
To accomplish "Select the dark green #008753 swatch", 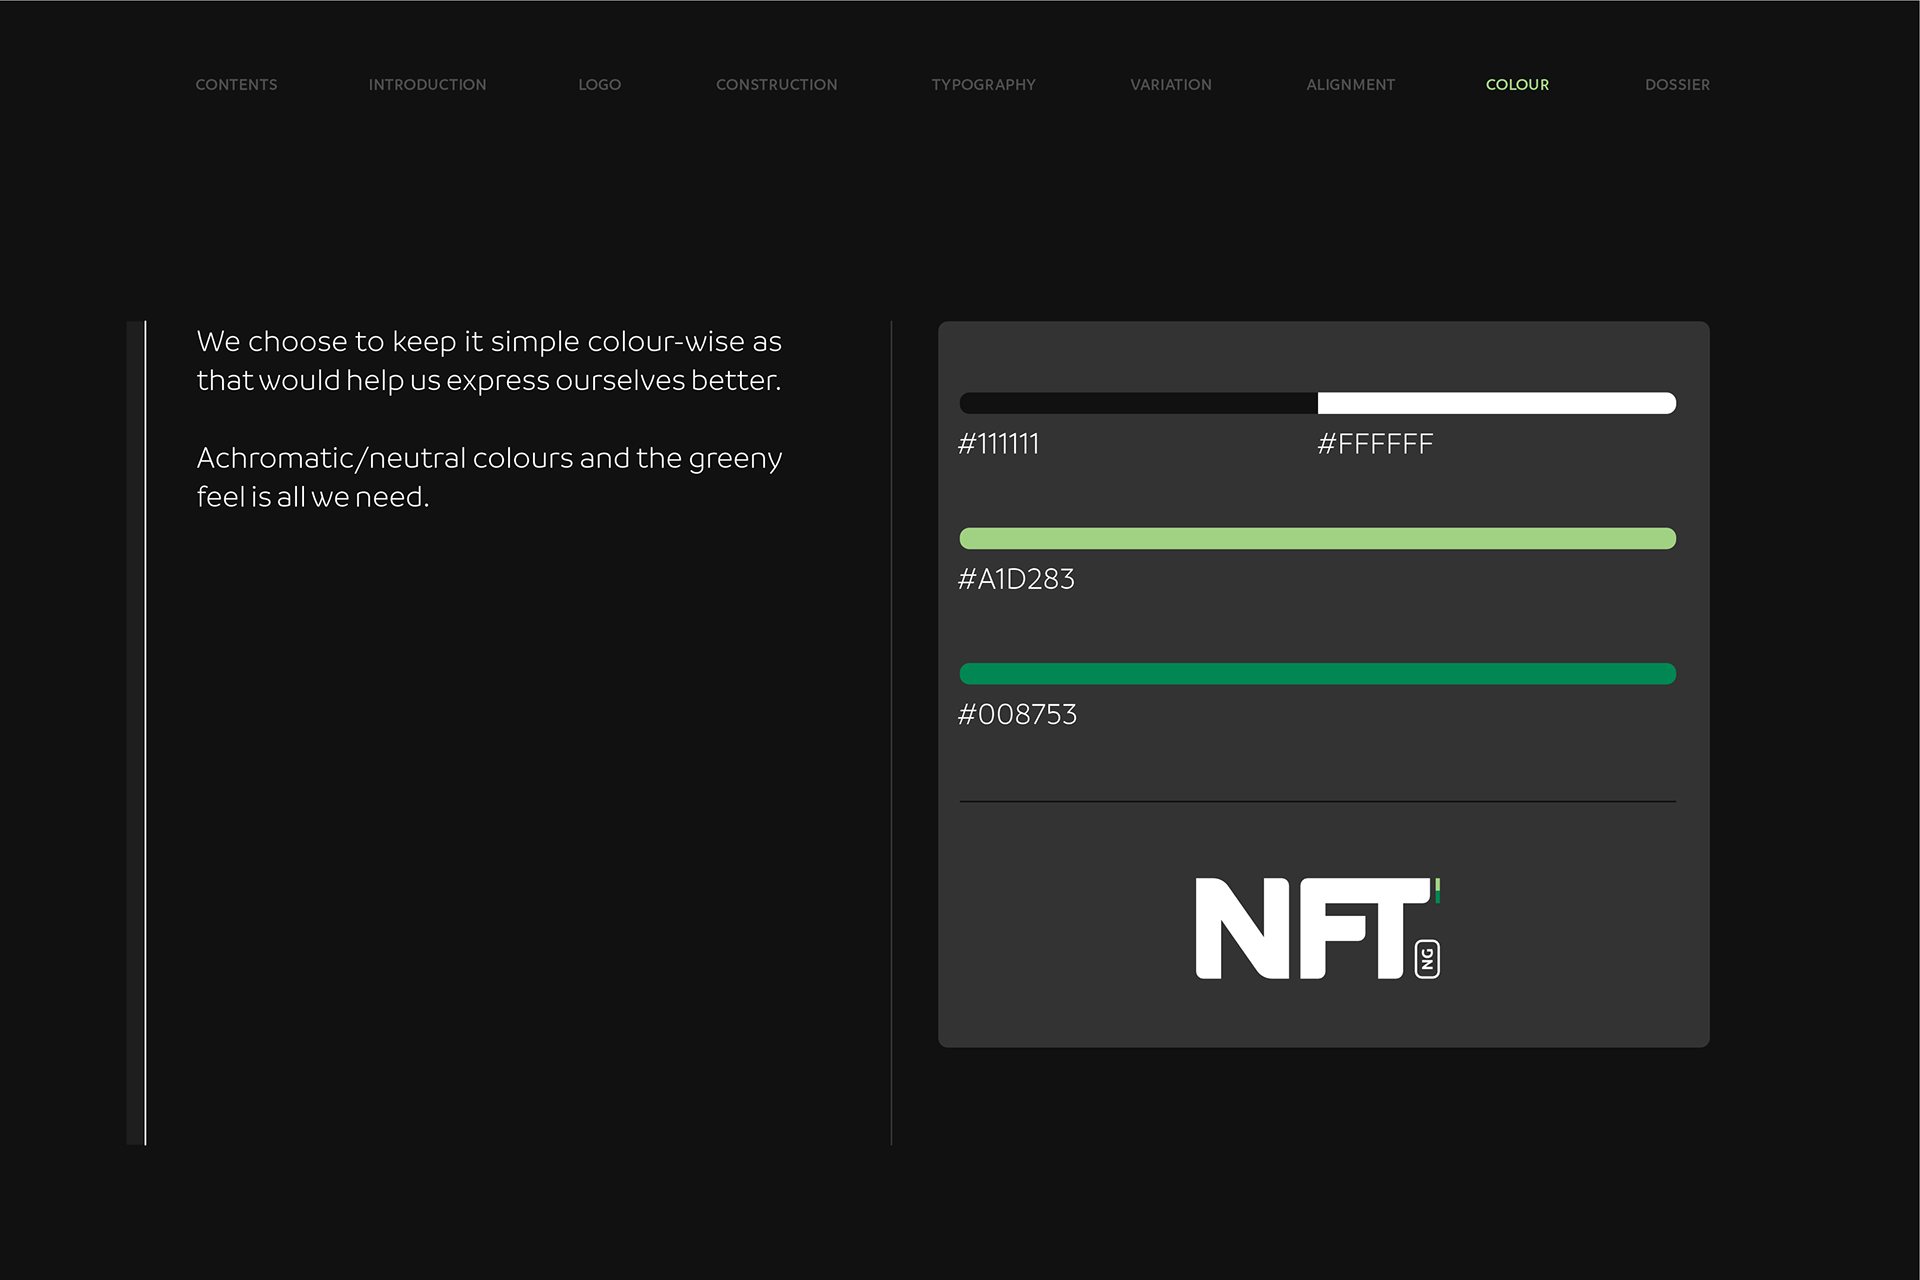I will point(1317,674).
